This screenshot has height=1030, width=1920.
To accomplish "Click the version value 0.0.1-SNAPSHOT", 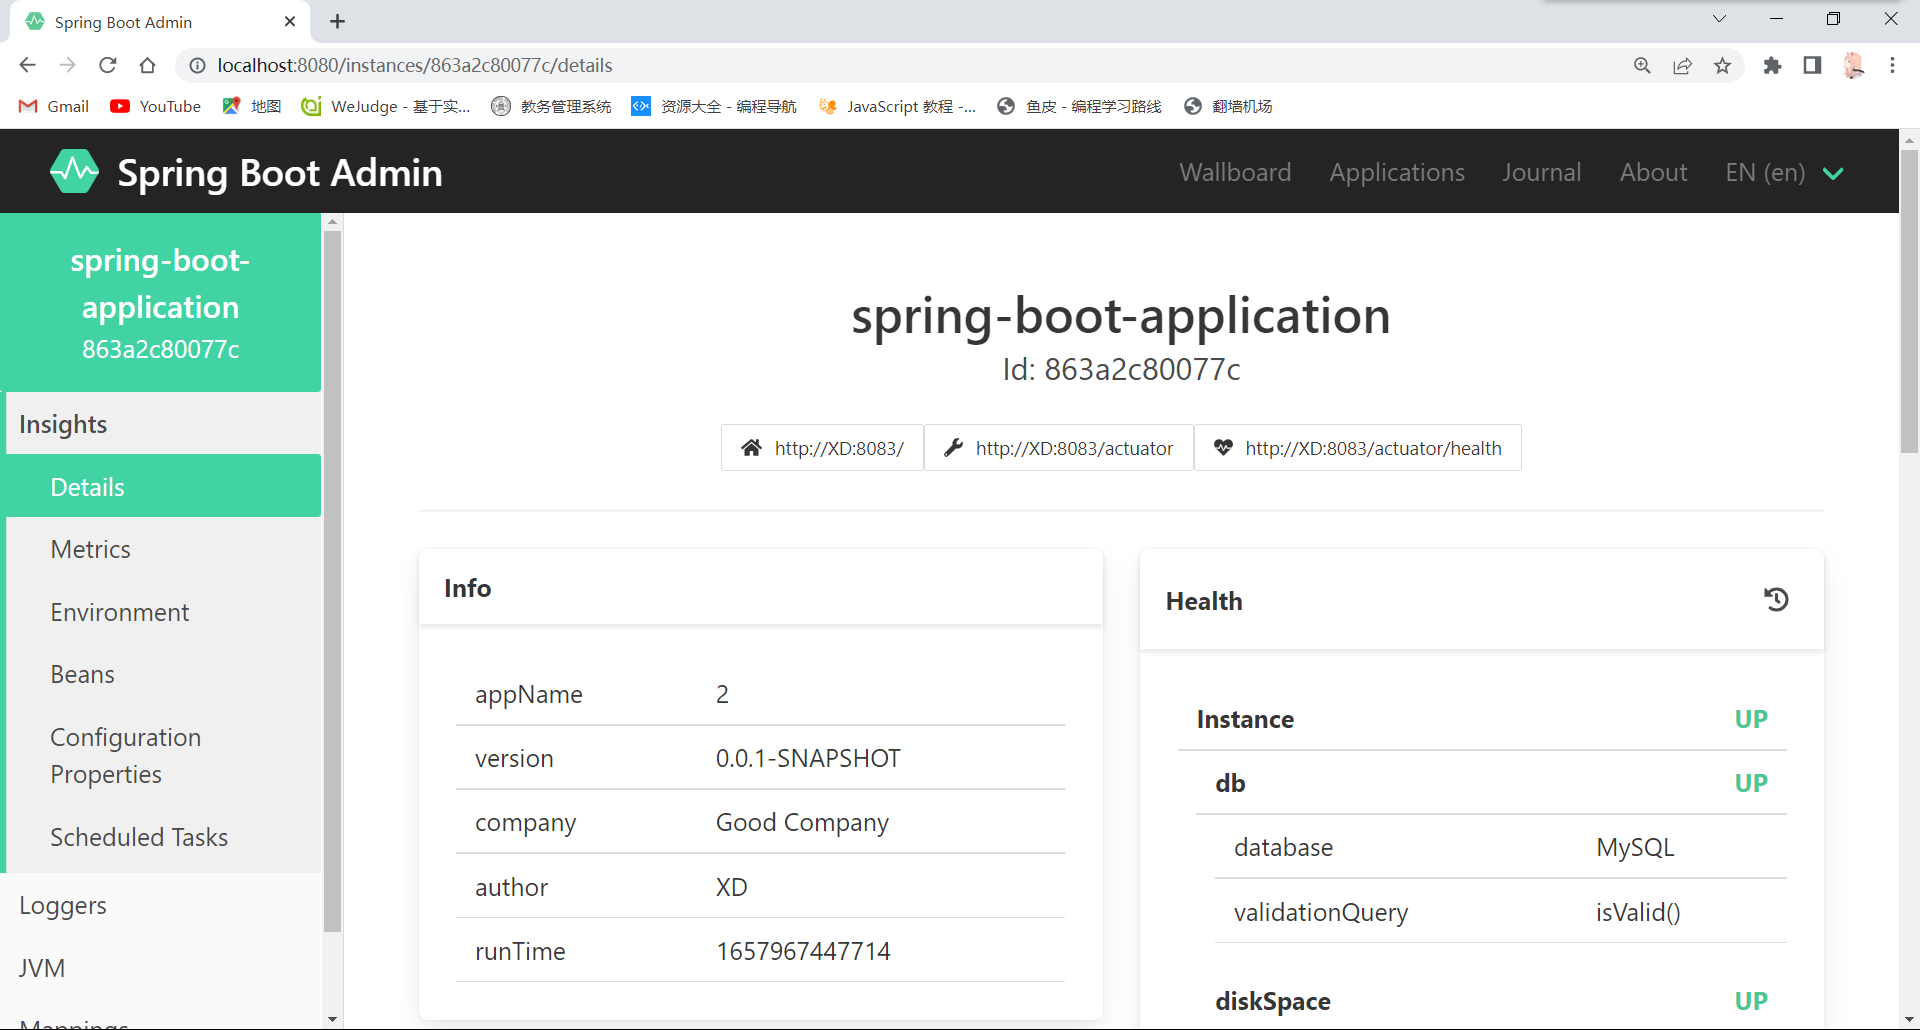I will [808, 758].
